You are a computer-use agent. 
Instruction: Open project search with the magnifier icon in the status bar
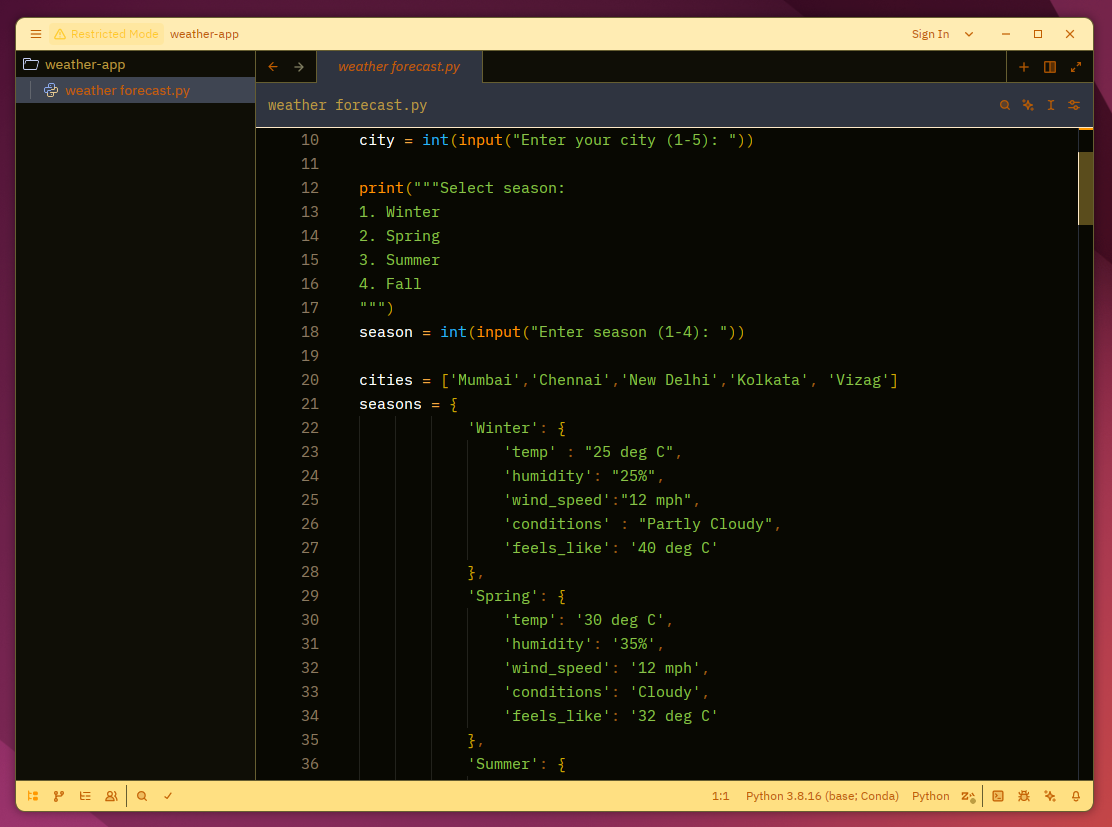tap(142, 796)
